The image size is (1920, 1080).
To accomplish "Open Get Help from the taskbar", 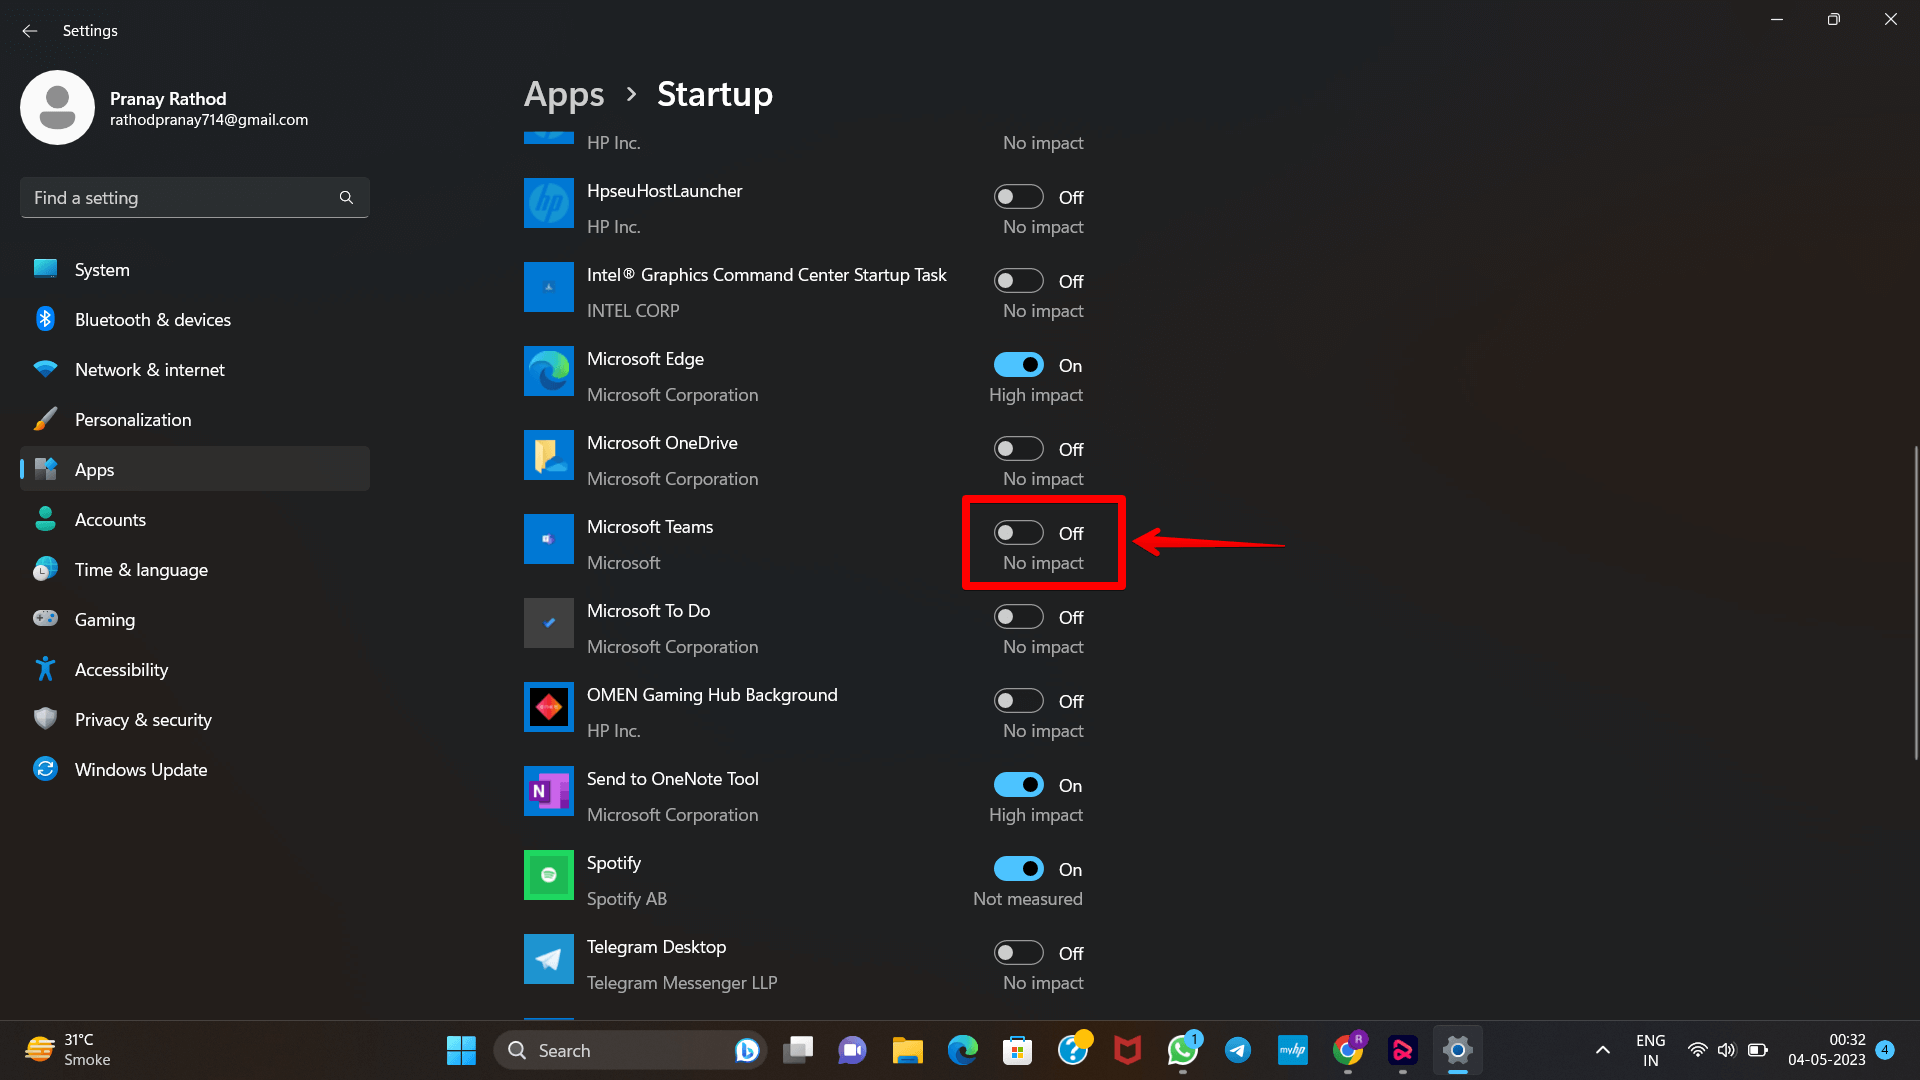I will [x=1073, y=1050].
